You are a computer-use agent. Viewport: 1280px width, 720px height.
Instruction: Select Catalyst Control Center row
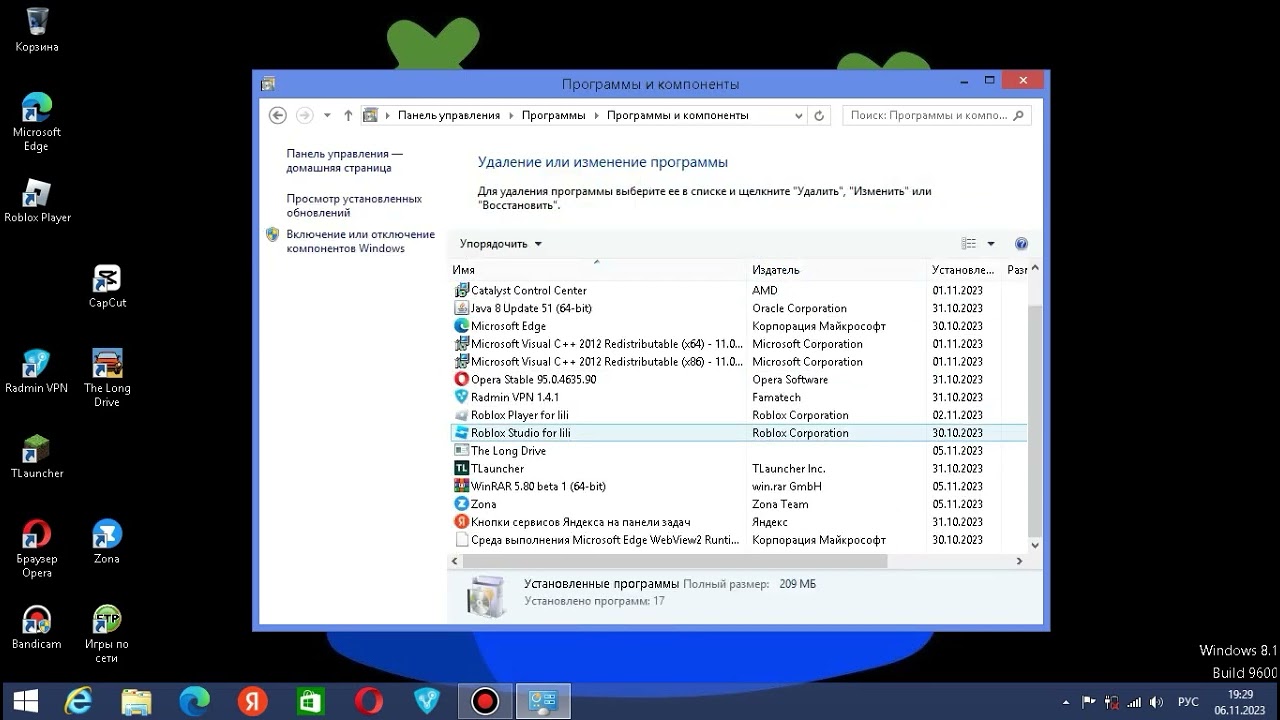coord(740,290)
